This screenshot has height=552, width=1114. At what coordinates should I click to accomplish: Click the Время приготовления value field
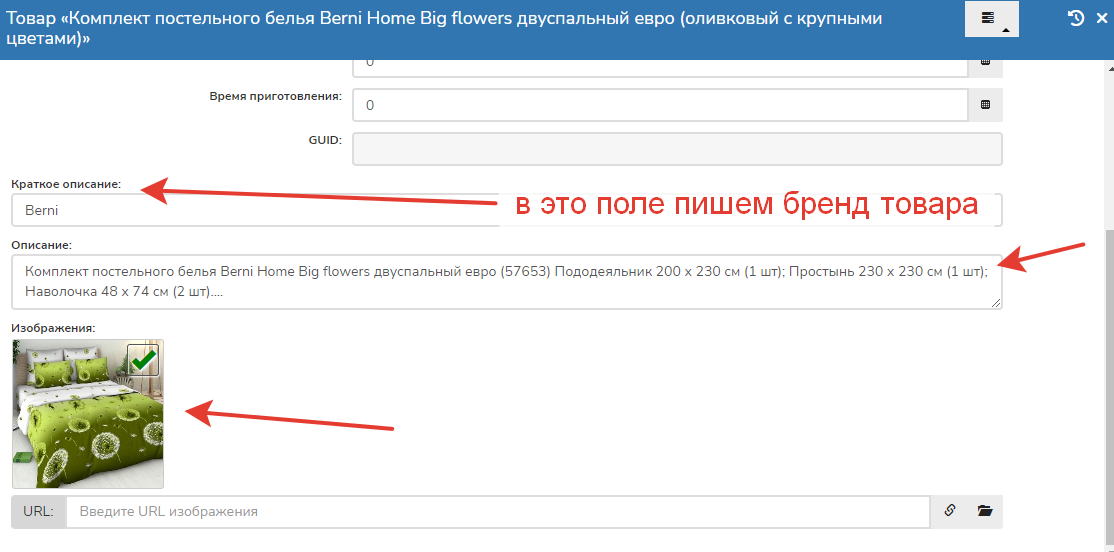coord(661,105)
